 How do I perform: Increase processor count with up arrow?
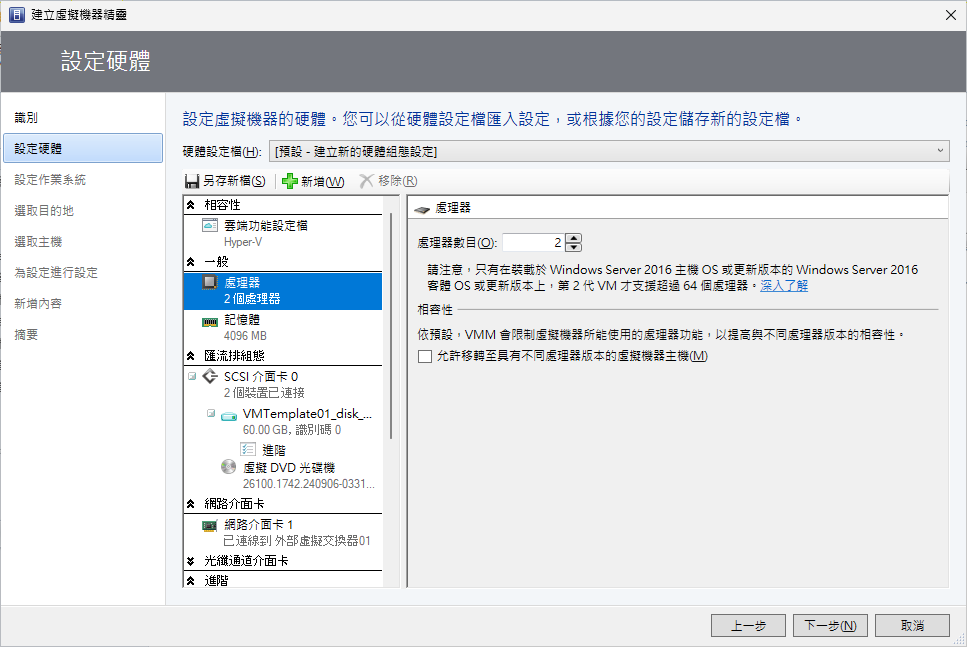point(573,238)
